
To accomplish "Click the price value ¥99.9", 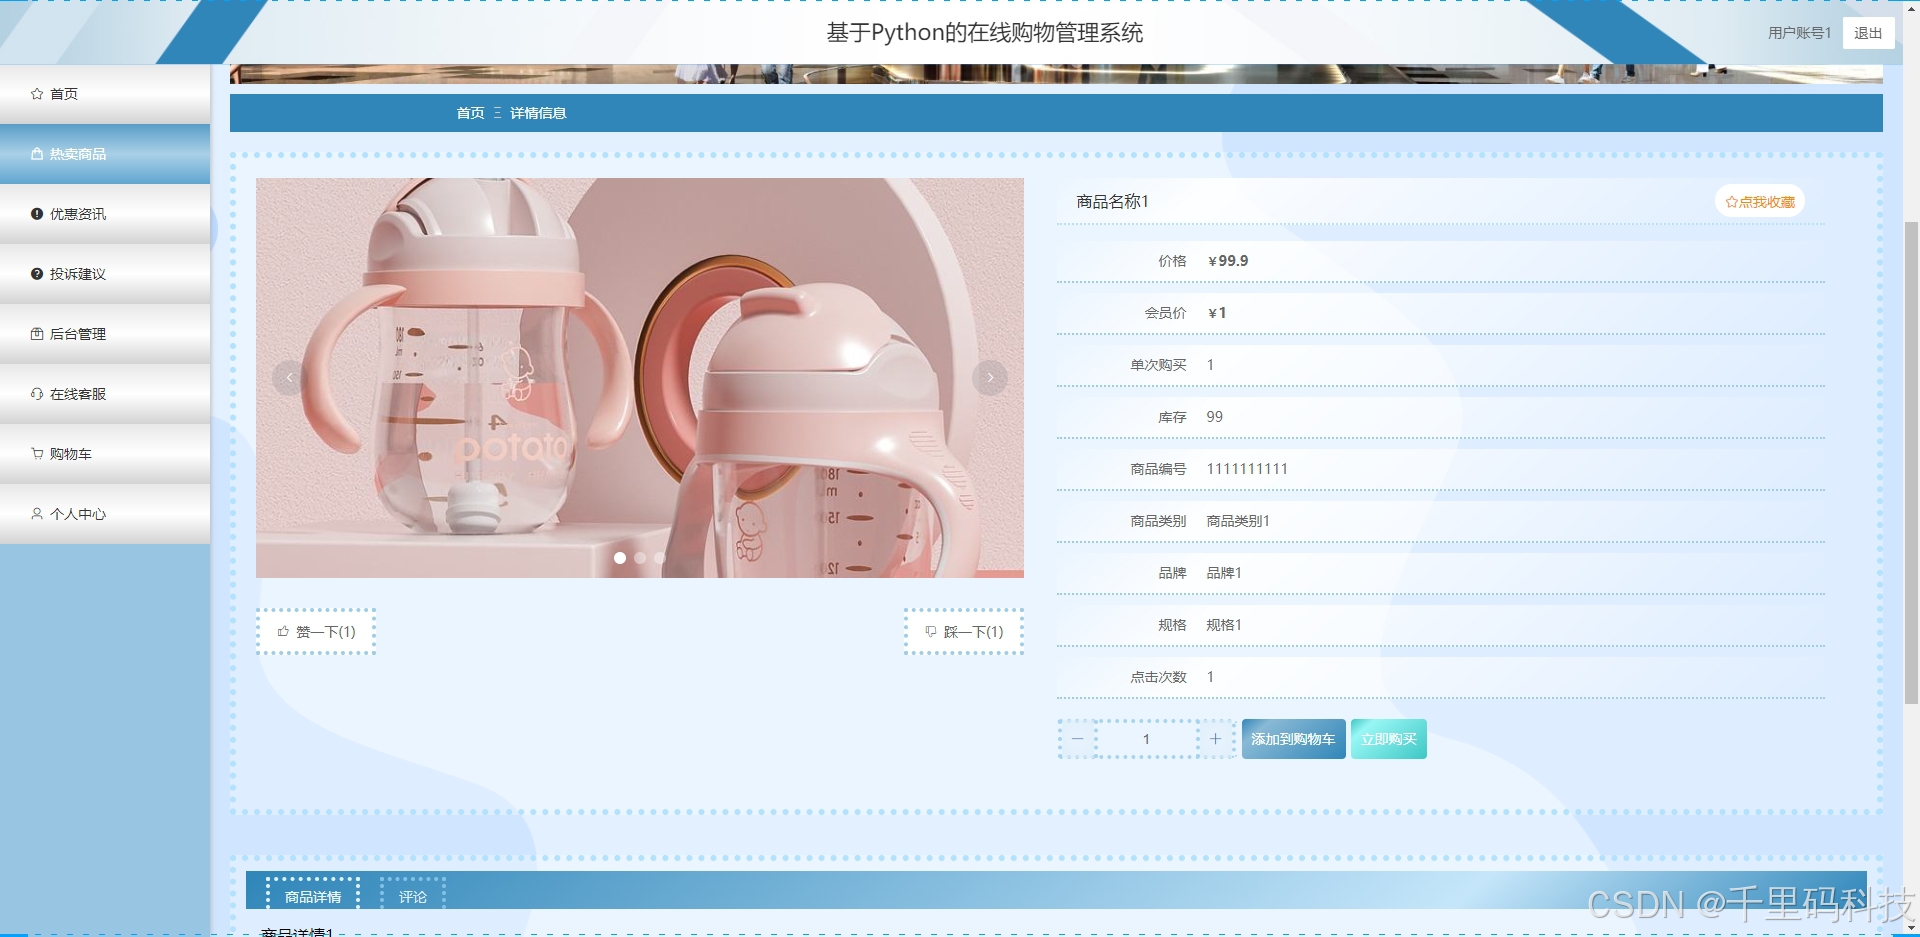I will [1228, 261].
